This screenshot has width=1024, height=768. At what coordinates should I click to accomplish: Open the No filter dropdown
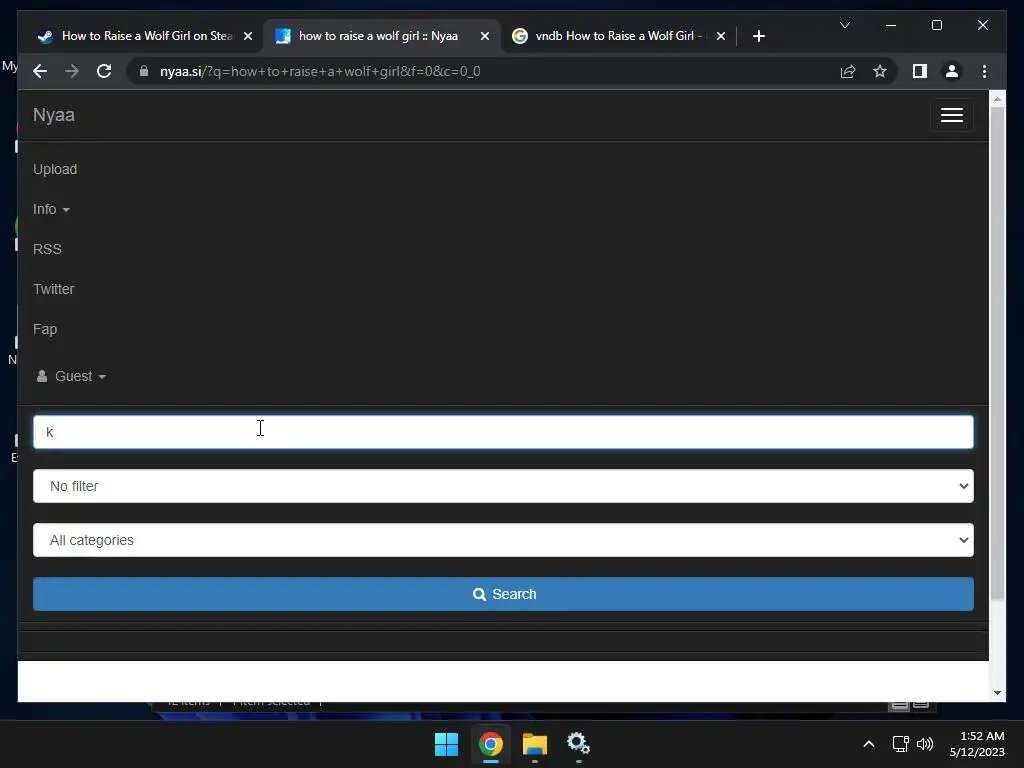pos(503,486)
